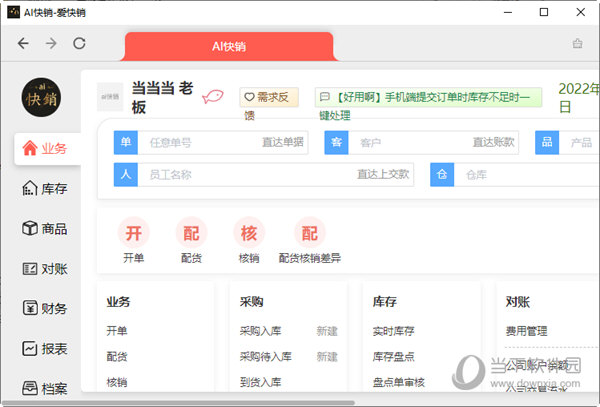
Task: Open the 采购入库 link
Action: coord(261,330)
